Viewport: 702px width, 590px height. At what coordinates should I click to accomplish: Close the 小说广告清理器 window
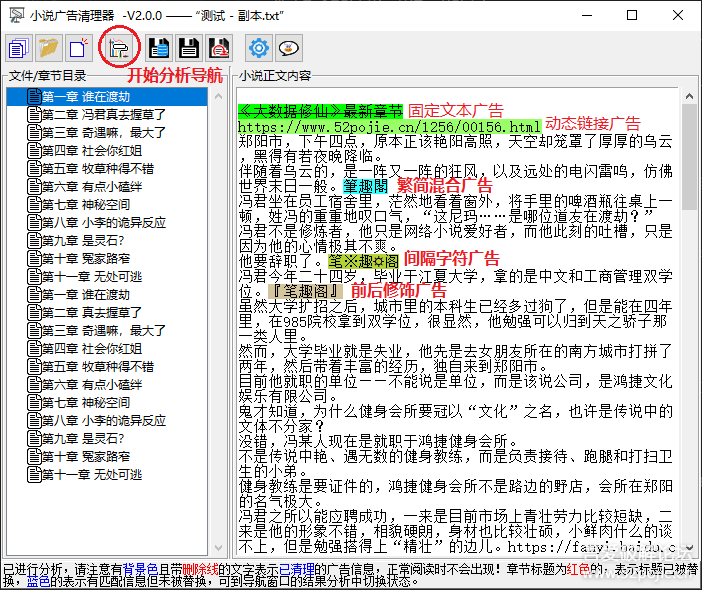678,15
